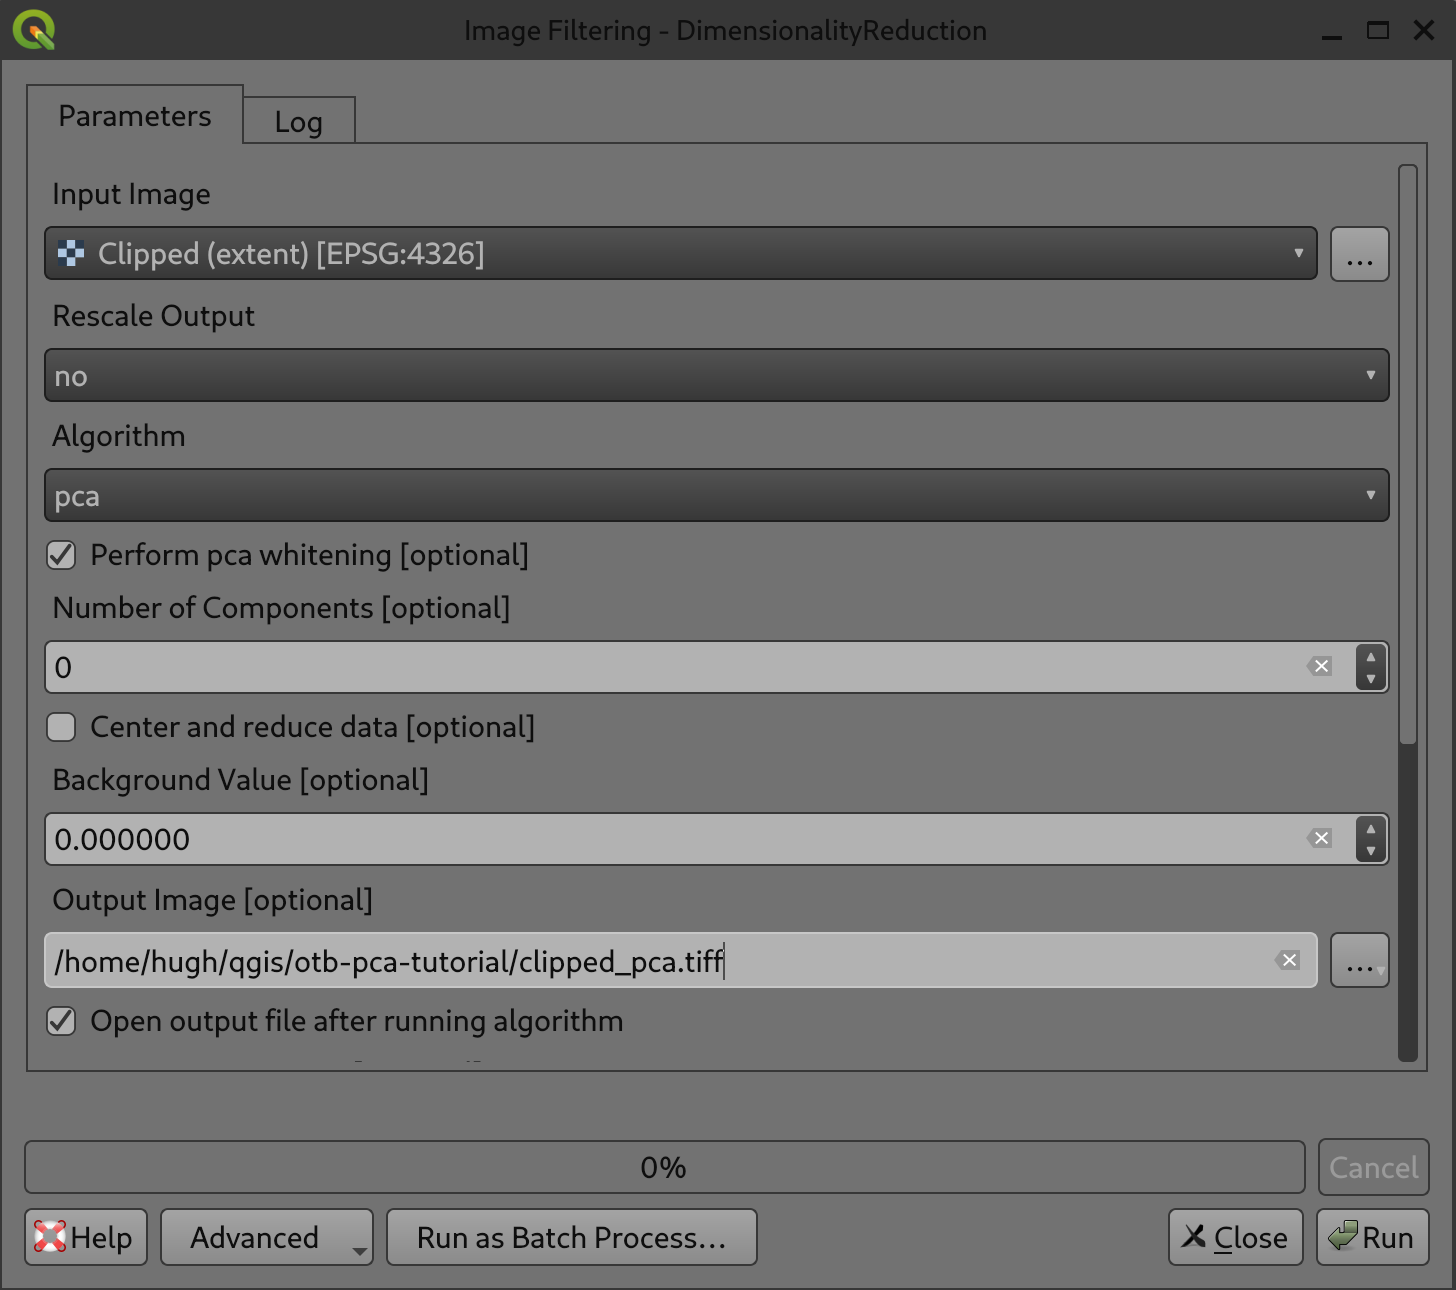Open the Rescale Output dropdown
The width and height of the screenshot is (1456, 1290).
coord(1371,375)
